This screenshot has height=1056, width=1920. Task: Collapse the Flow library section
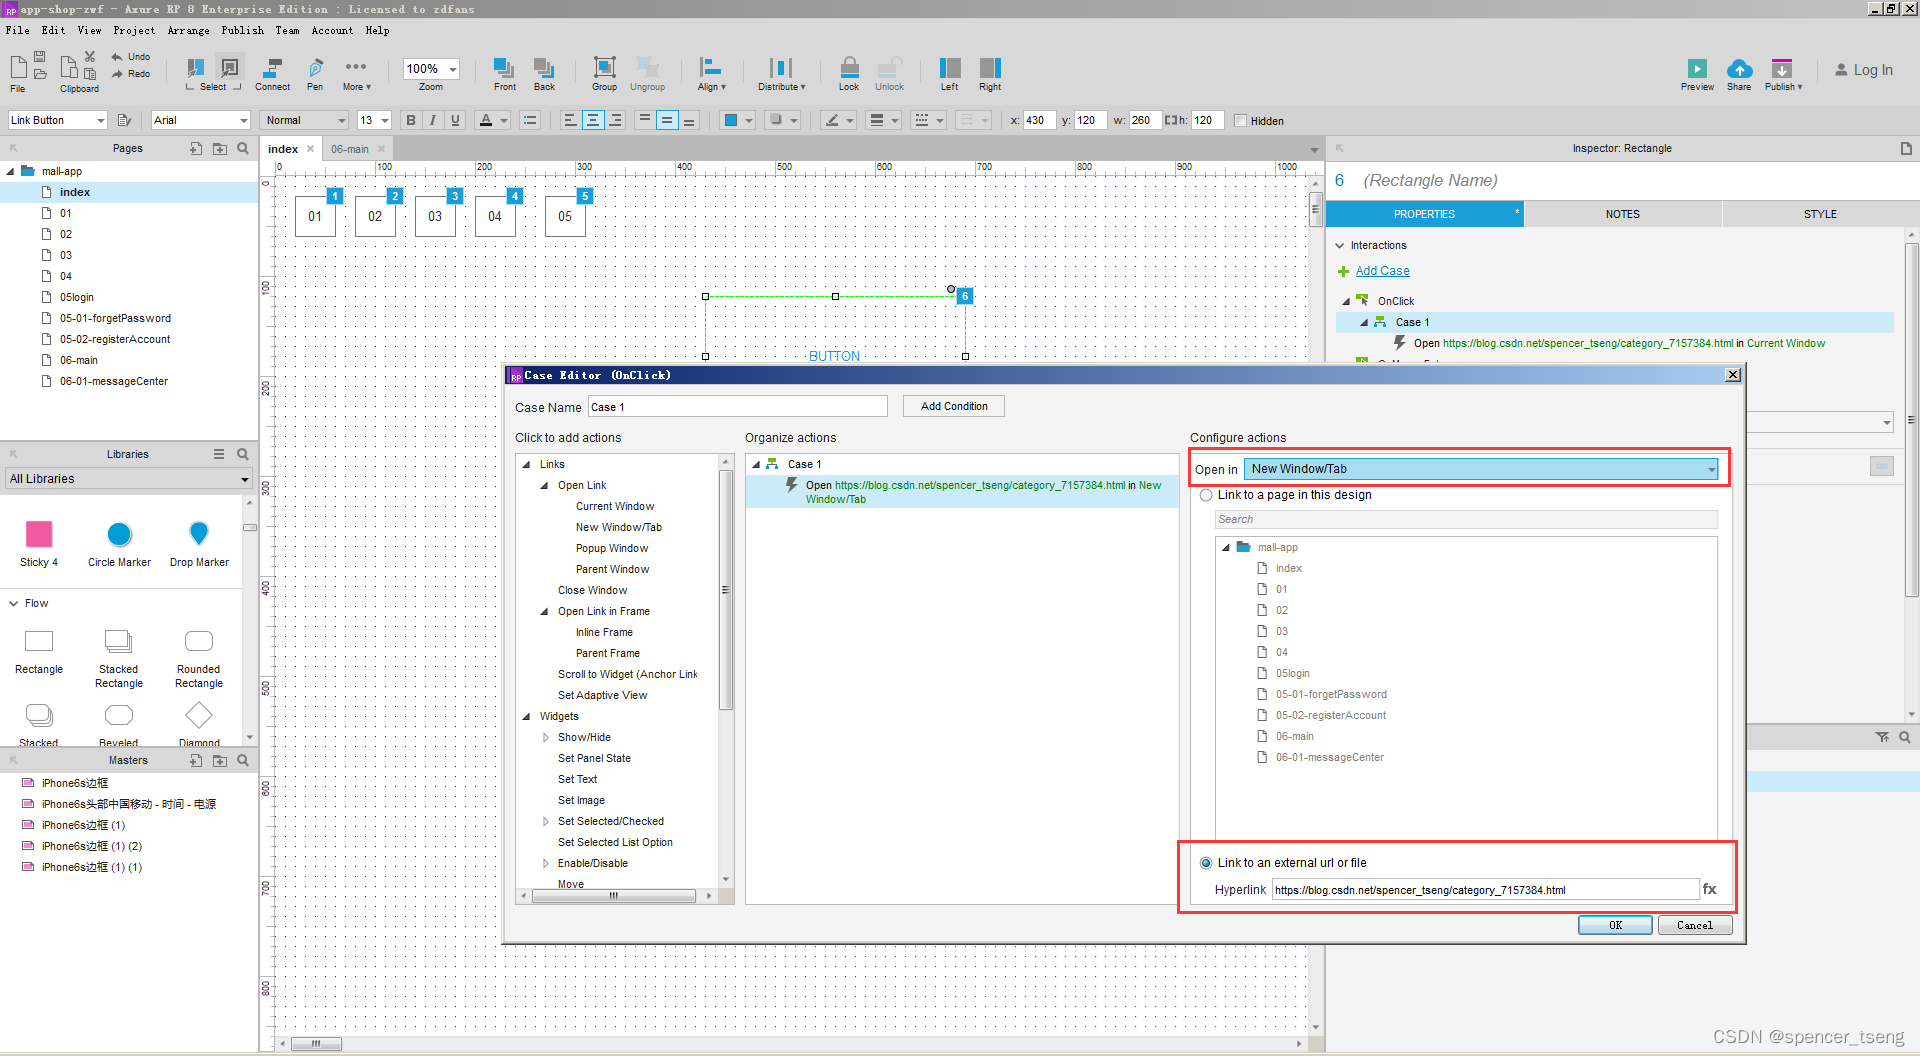14,603
